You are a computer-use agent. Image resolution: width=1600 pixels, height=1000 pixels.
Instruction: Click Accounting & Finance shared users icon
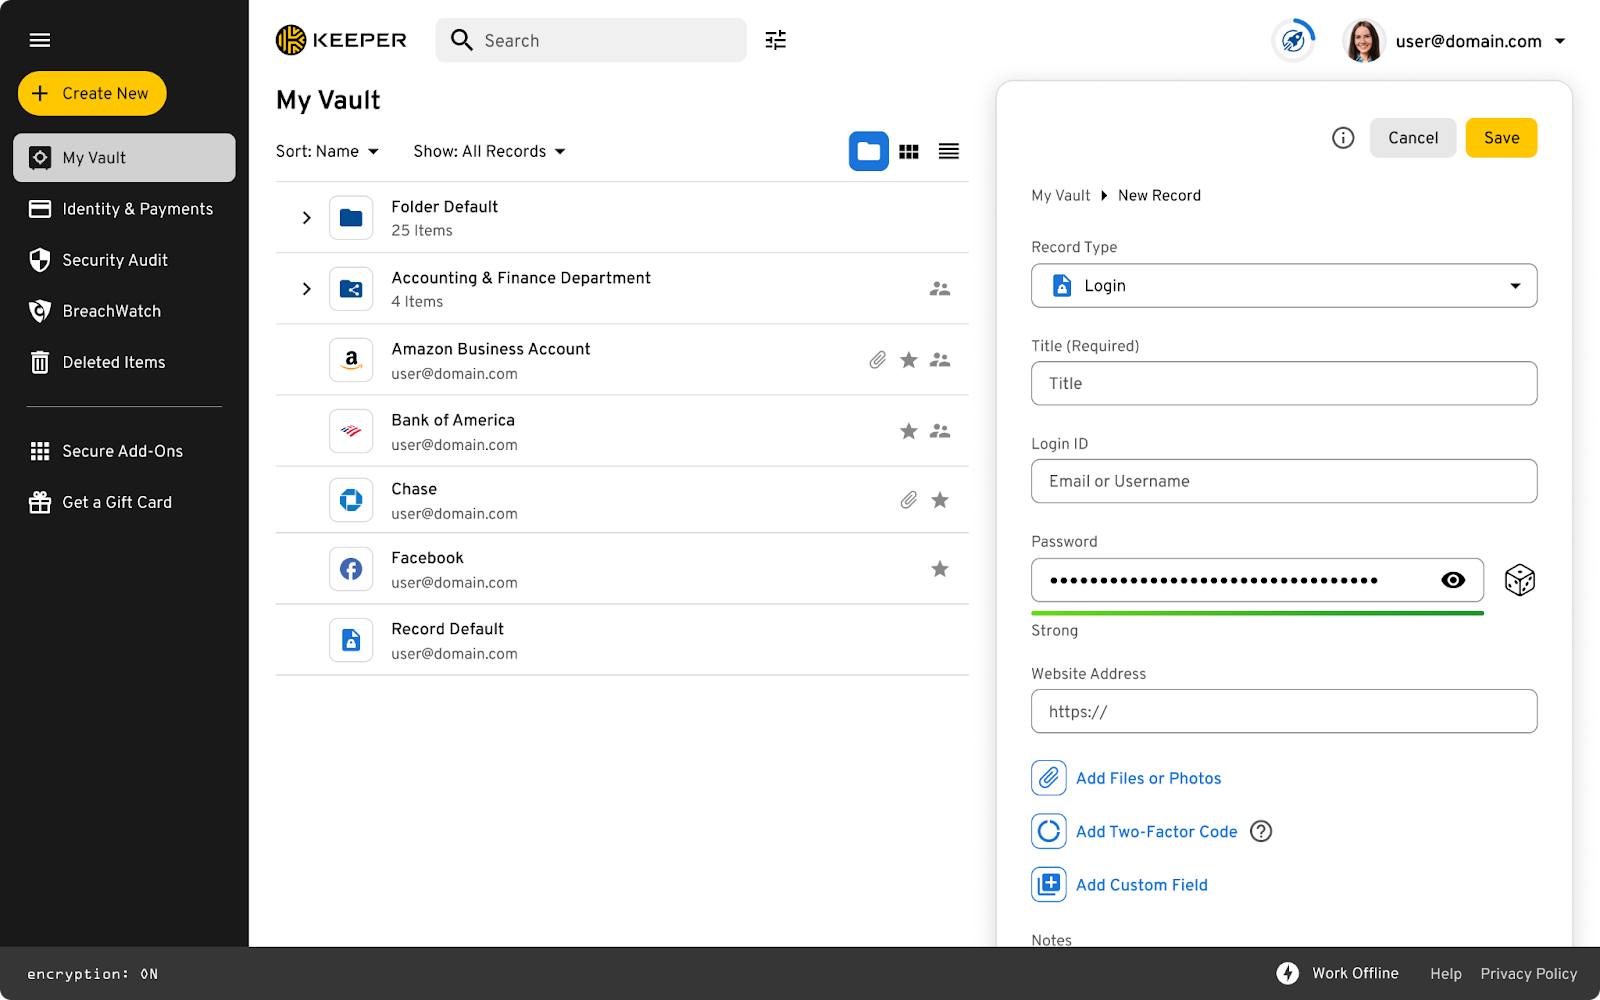(940, 289)
